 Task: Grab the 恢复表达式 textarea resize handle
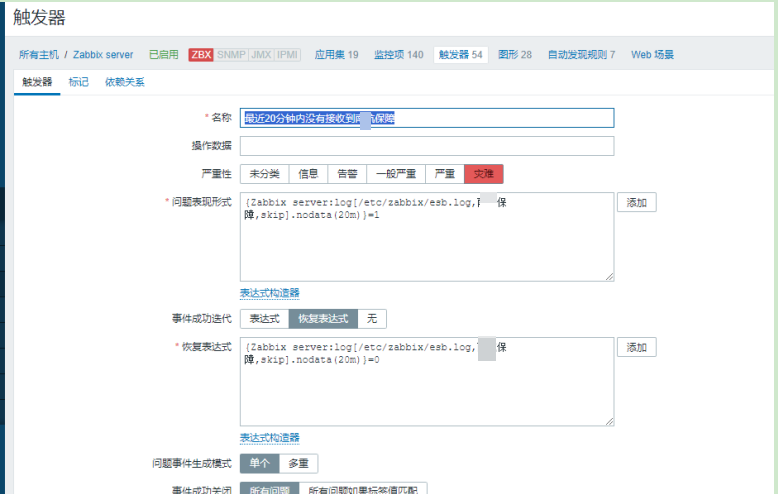point(610,422)
